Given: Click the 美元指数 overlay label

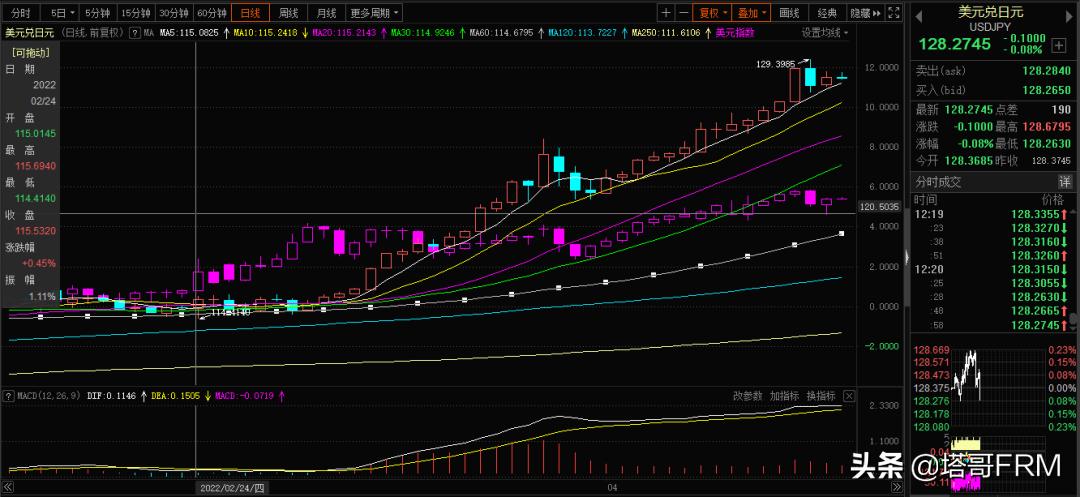Looking at the screenshot, I should 735,32.
